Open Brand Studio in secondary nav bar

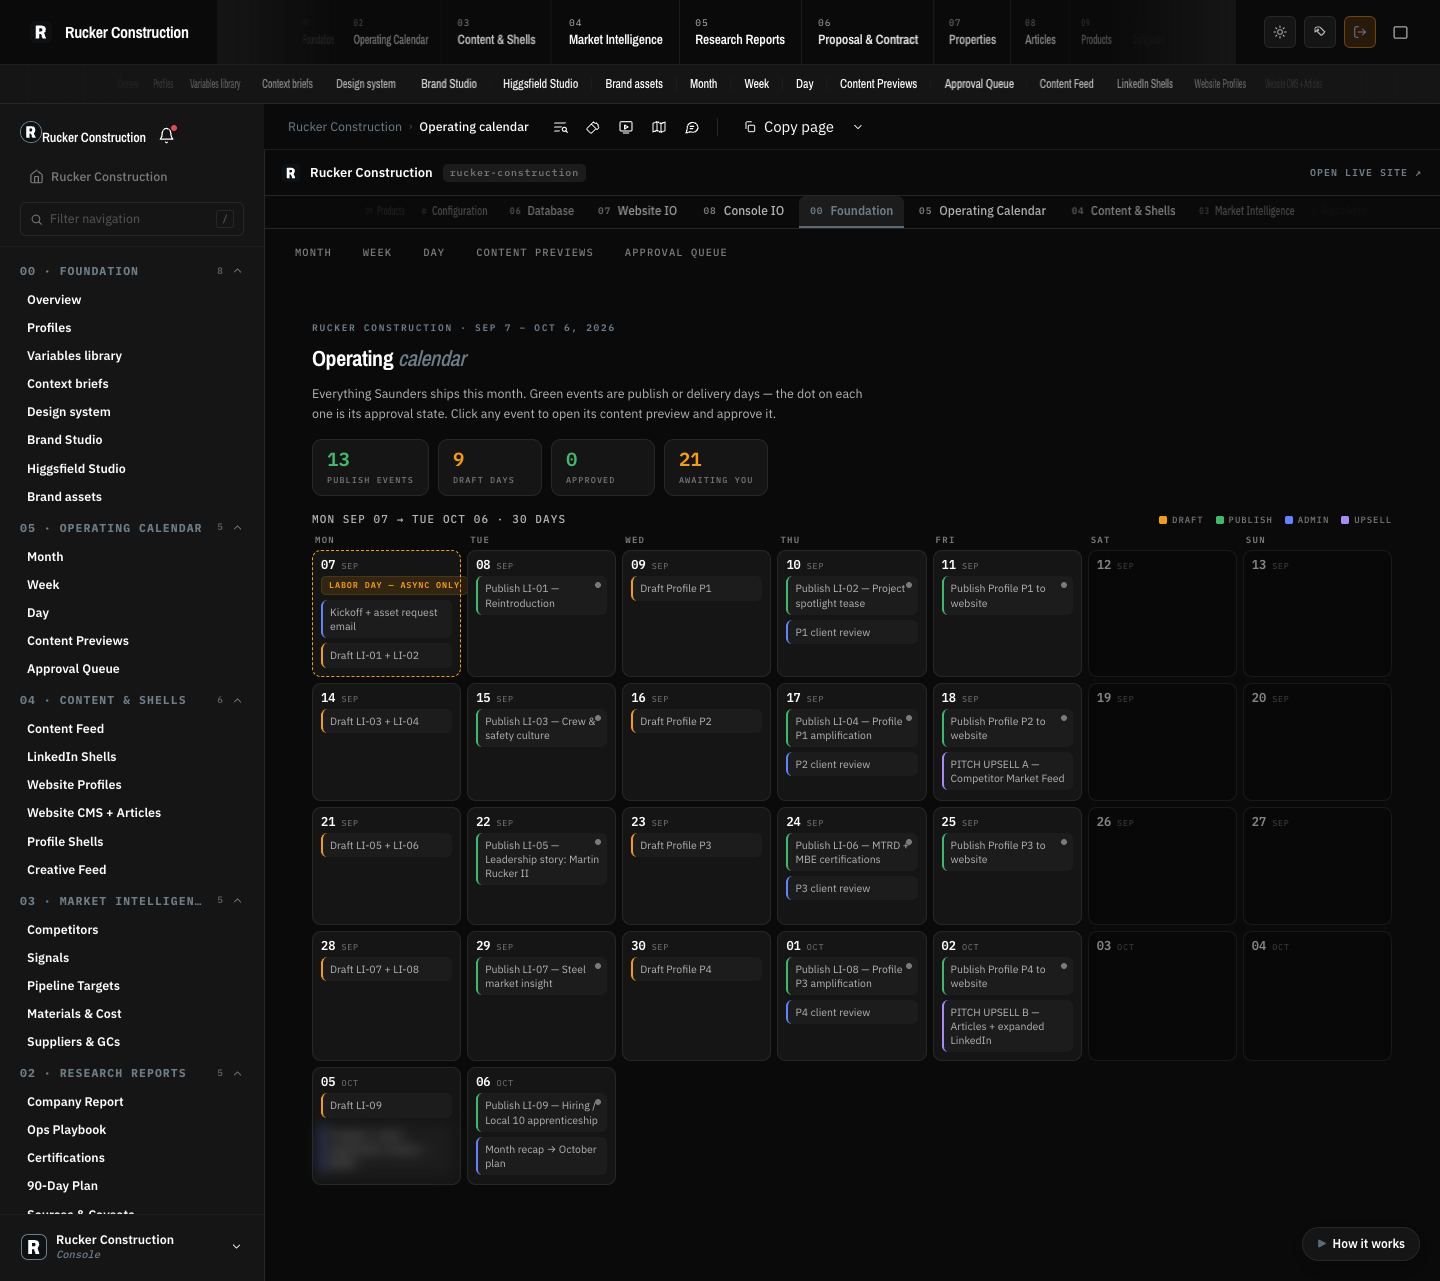pyautogui.click(x=448, y=84)
